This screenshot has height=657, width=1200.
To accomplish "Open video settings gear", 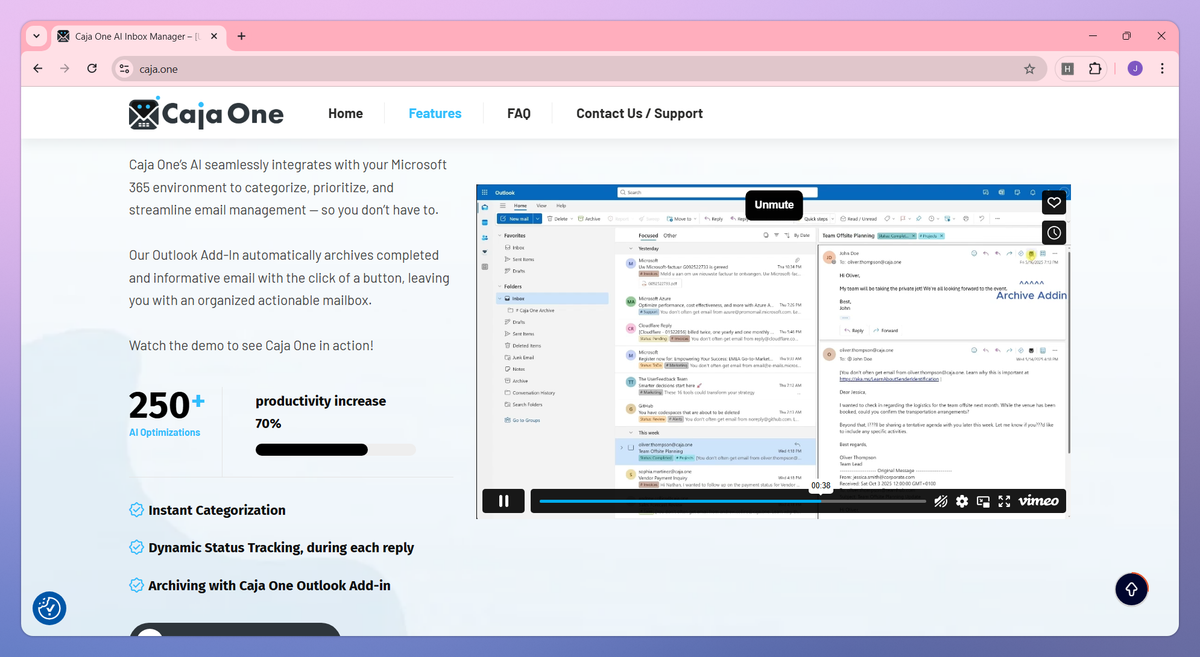I will click(962, 501).
